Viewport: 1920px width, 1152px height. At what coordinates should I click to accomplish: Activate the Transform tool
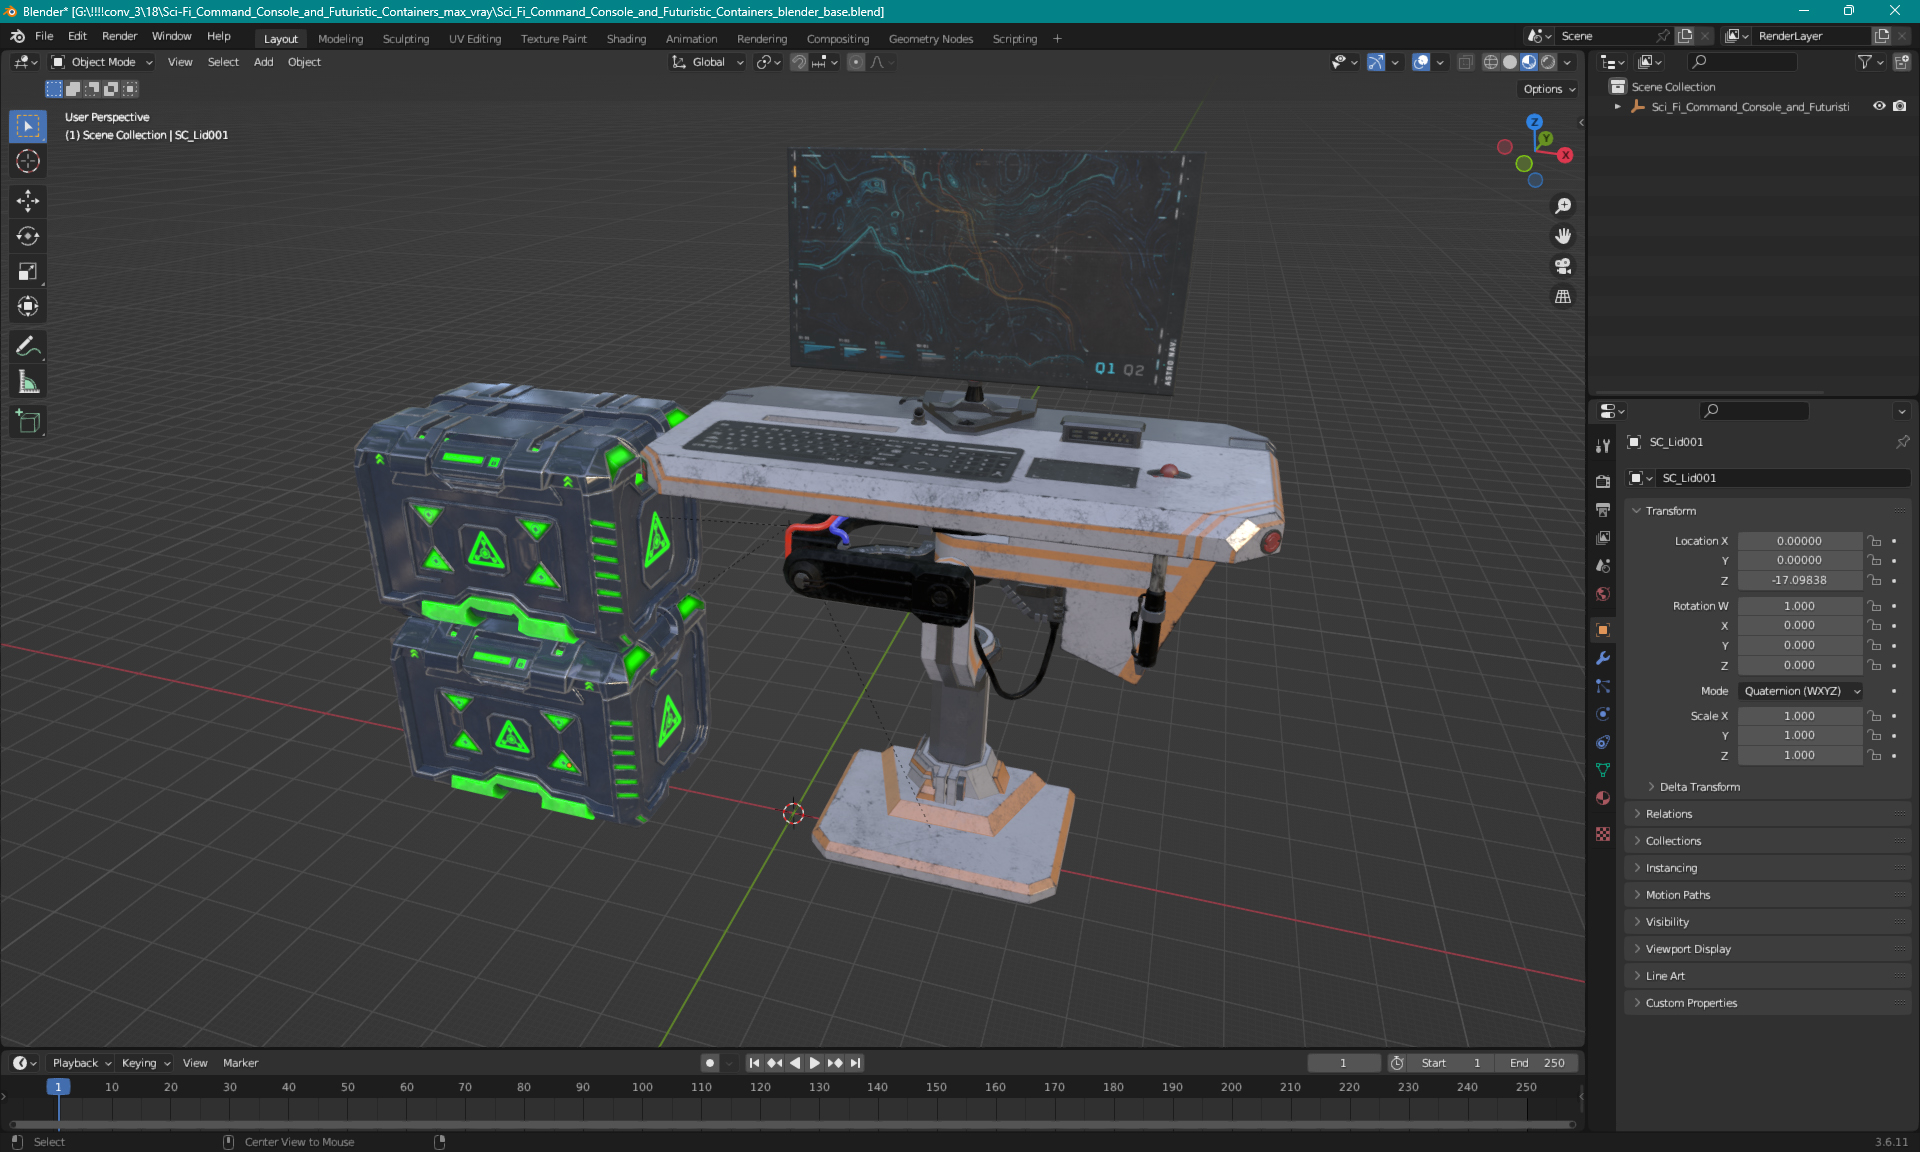point(28,306)
